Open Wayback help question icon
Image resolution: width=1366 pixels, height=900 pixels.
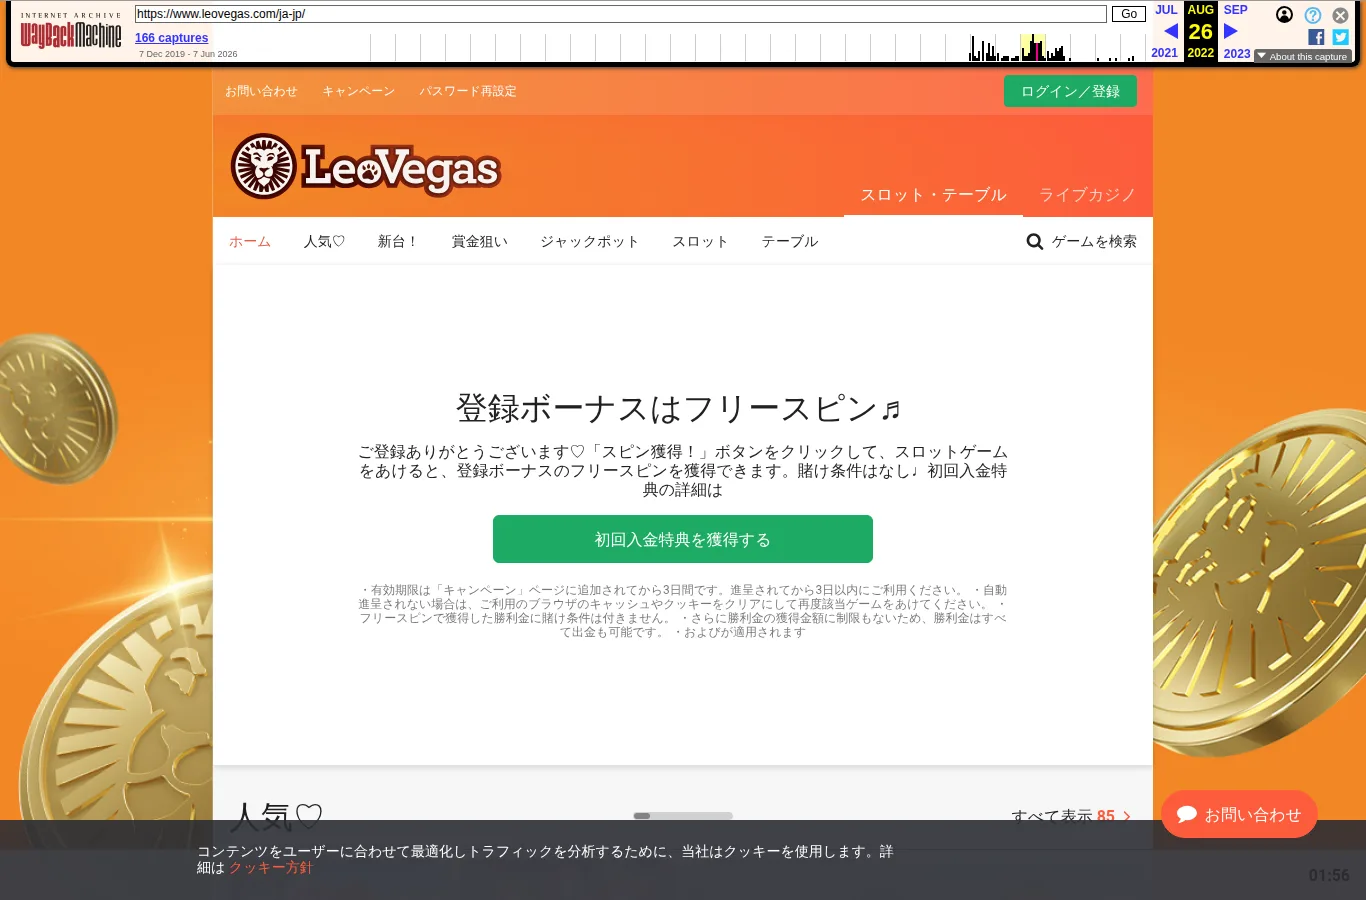(x=1313, y=15)
